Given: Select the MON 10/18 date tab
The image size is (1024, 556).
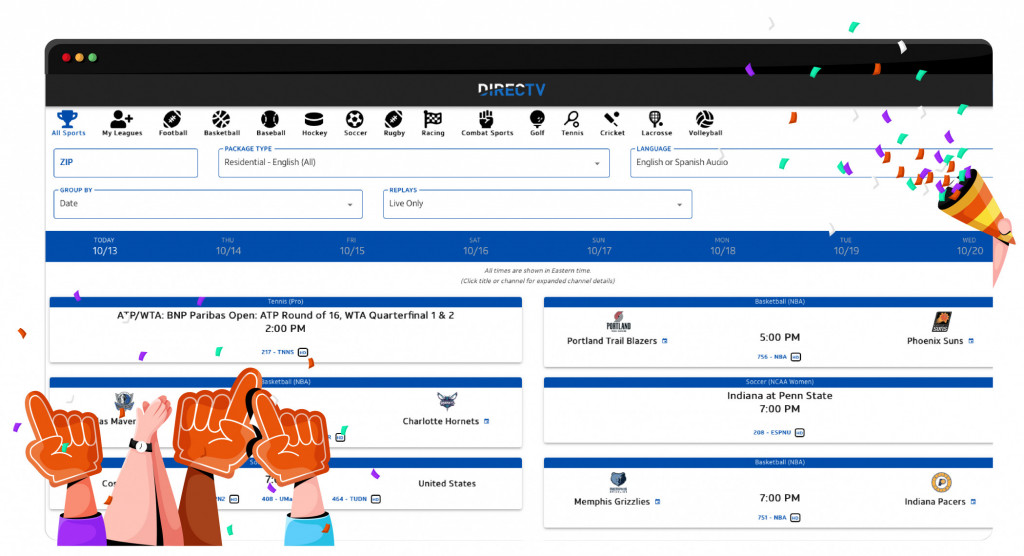Looking at the screenshot, I should (x=722, y=246).
